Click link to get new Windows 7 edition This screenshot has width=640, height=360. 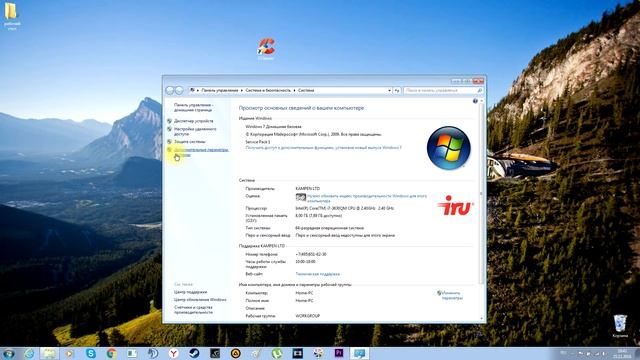coord(323,148)
